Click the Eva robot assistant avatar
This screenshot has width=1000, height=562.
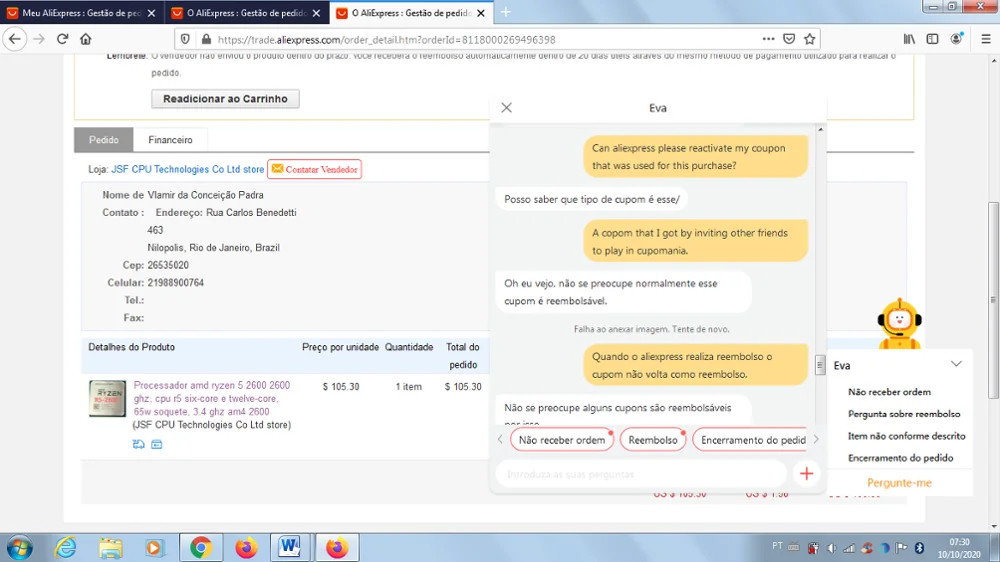pos(899,324)
